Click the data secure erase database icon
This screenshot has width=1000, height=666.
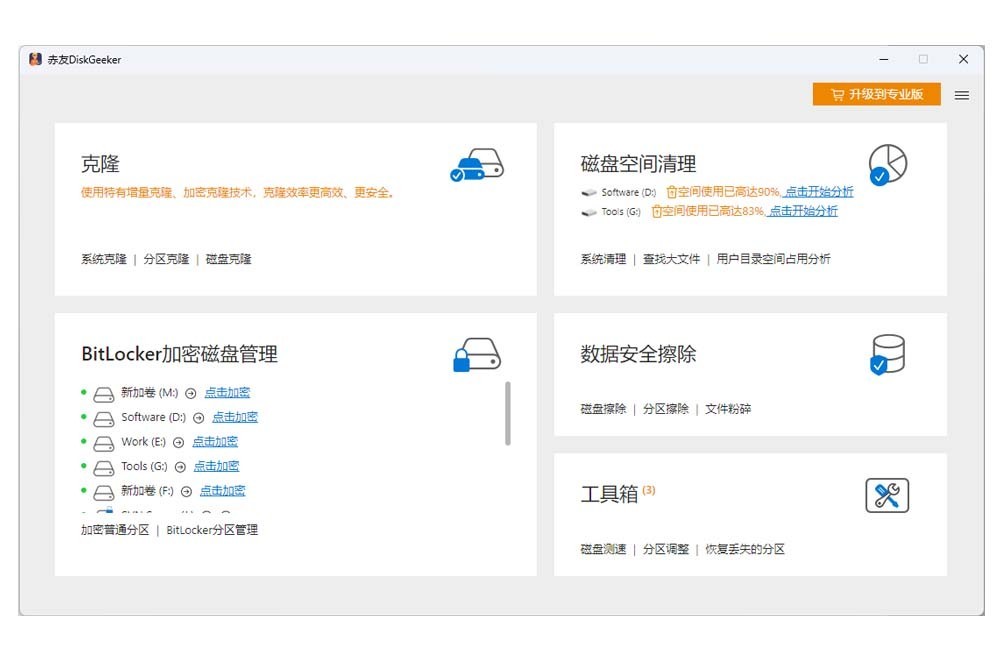pyautogui.click(x=886, y=355)
